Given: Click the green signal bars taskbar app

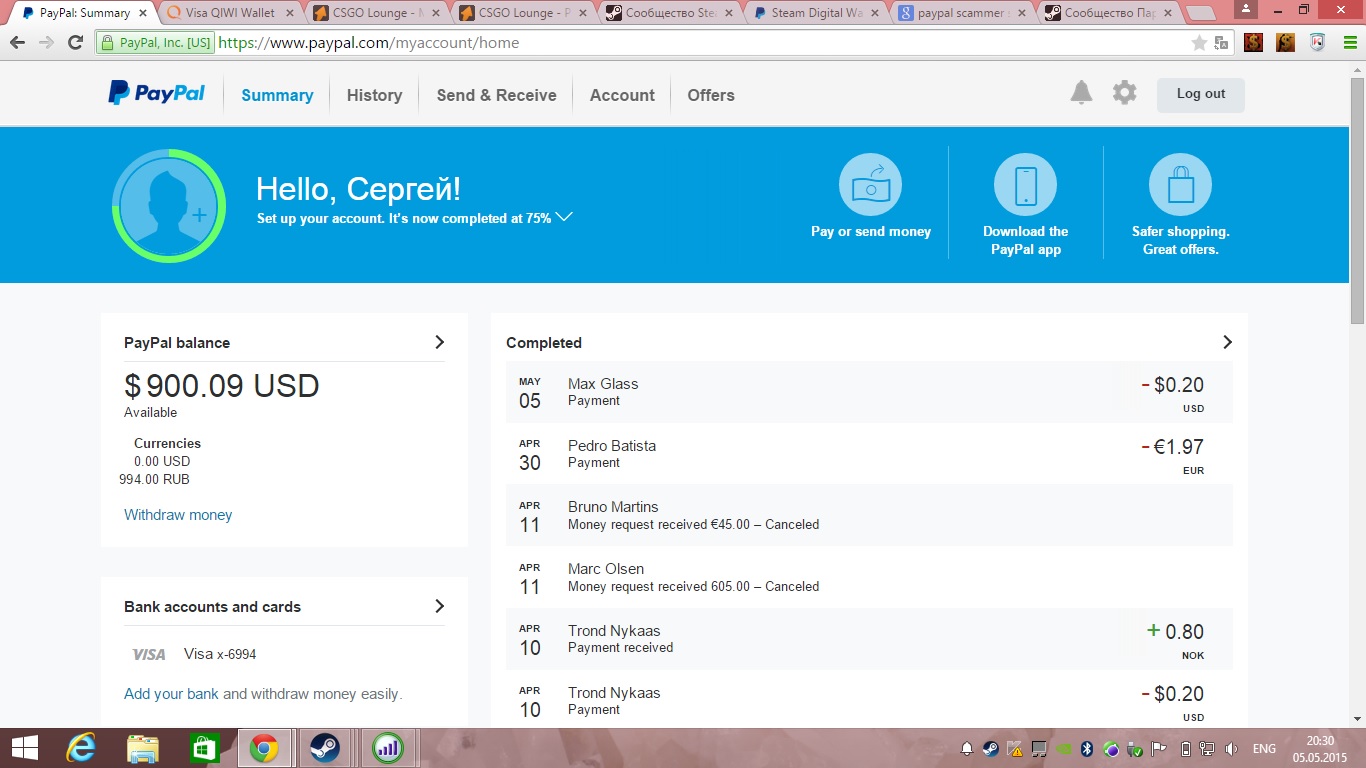Looking at the screenshot, I should pyautogui.click(x=386, y=748).
